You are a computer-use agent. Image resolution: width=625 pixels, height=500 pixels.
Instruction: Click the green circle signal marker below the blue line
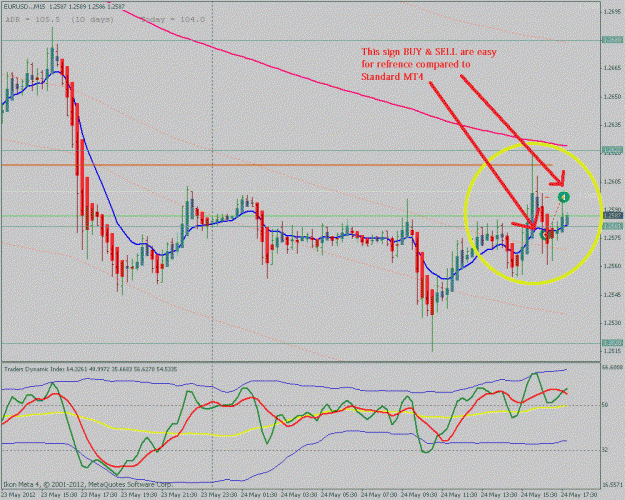545,235
